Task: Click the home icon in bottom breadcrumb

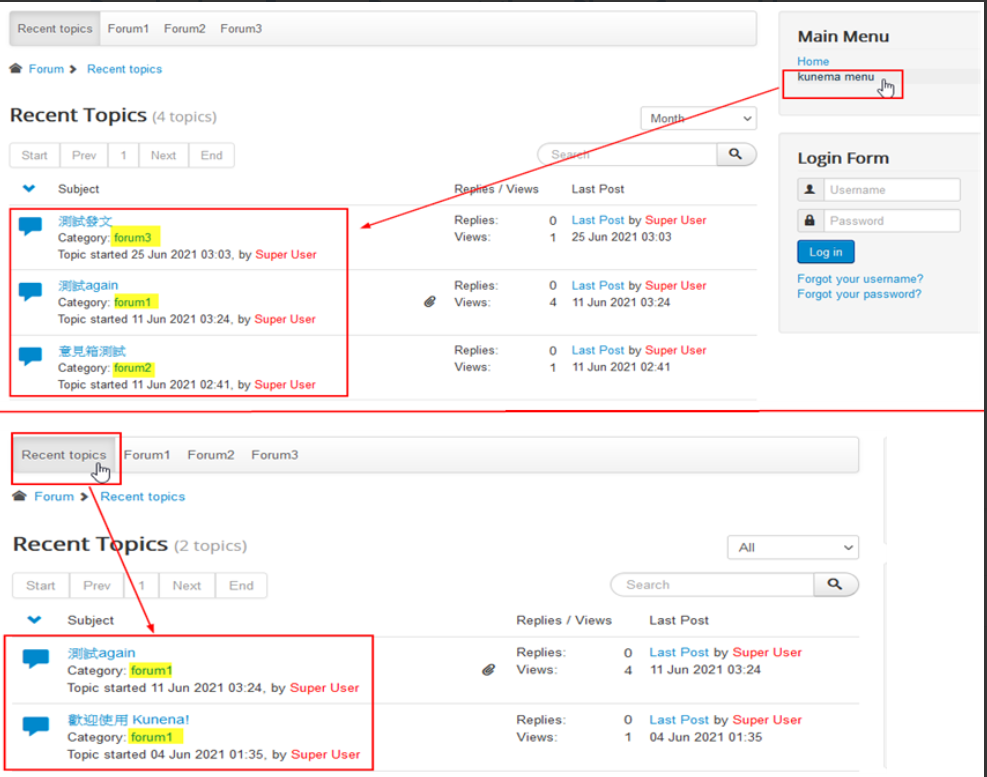Action: click(19, 496)
